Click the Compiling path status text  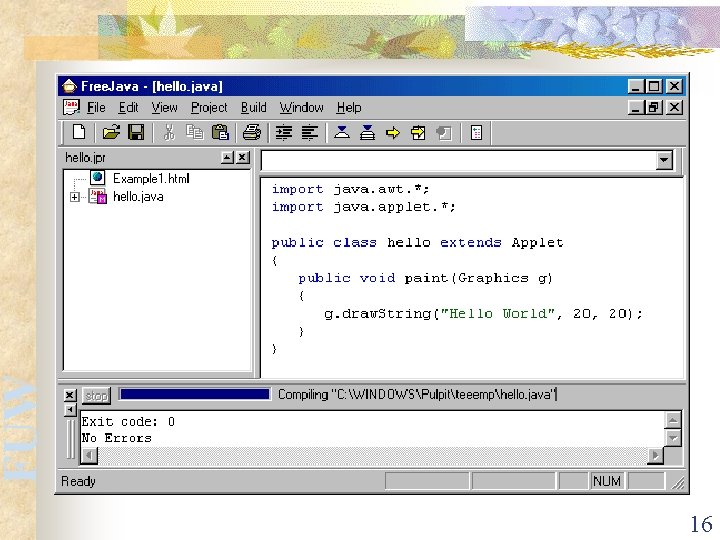pos(417,394)
